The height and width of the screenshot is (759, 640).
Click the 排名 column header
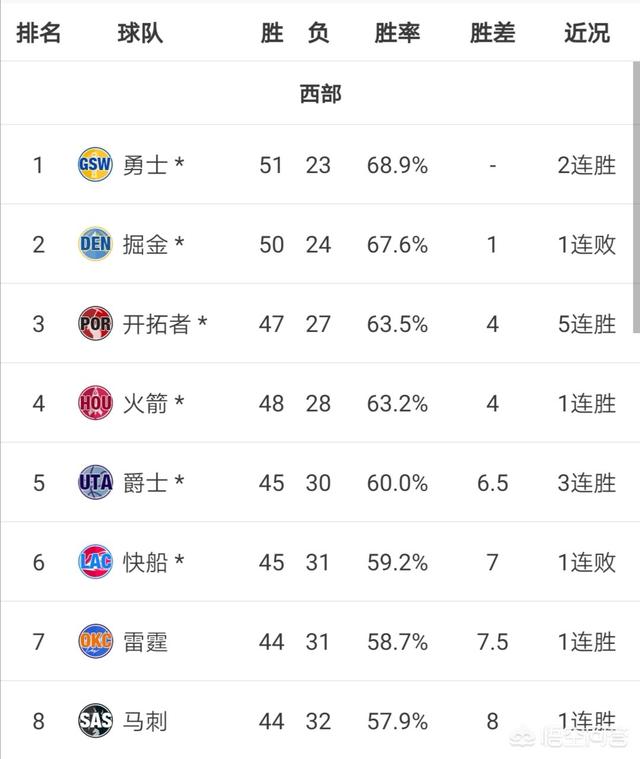38,33
